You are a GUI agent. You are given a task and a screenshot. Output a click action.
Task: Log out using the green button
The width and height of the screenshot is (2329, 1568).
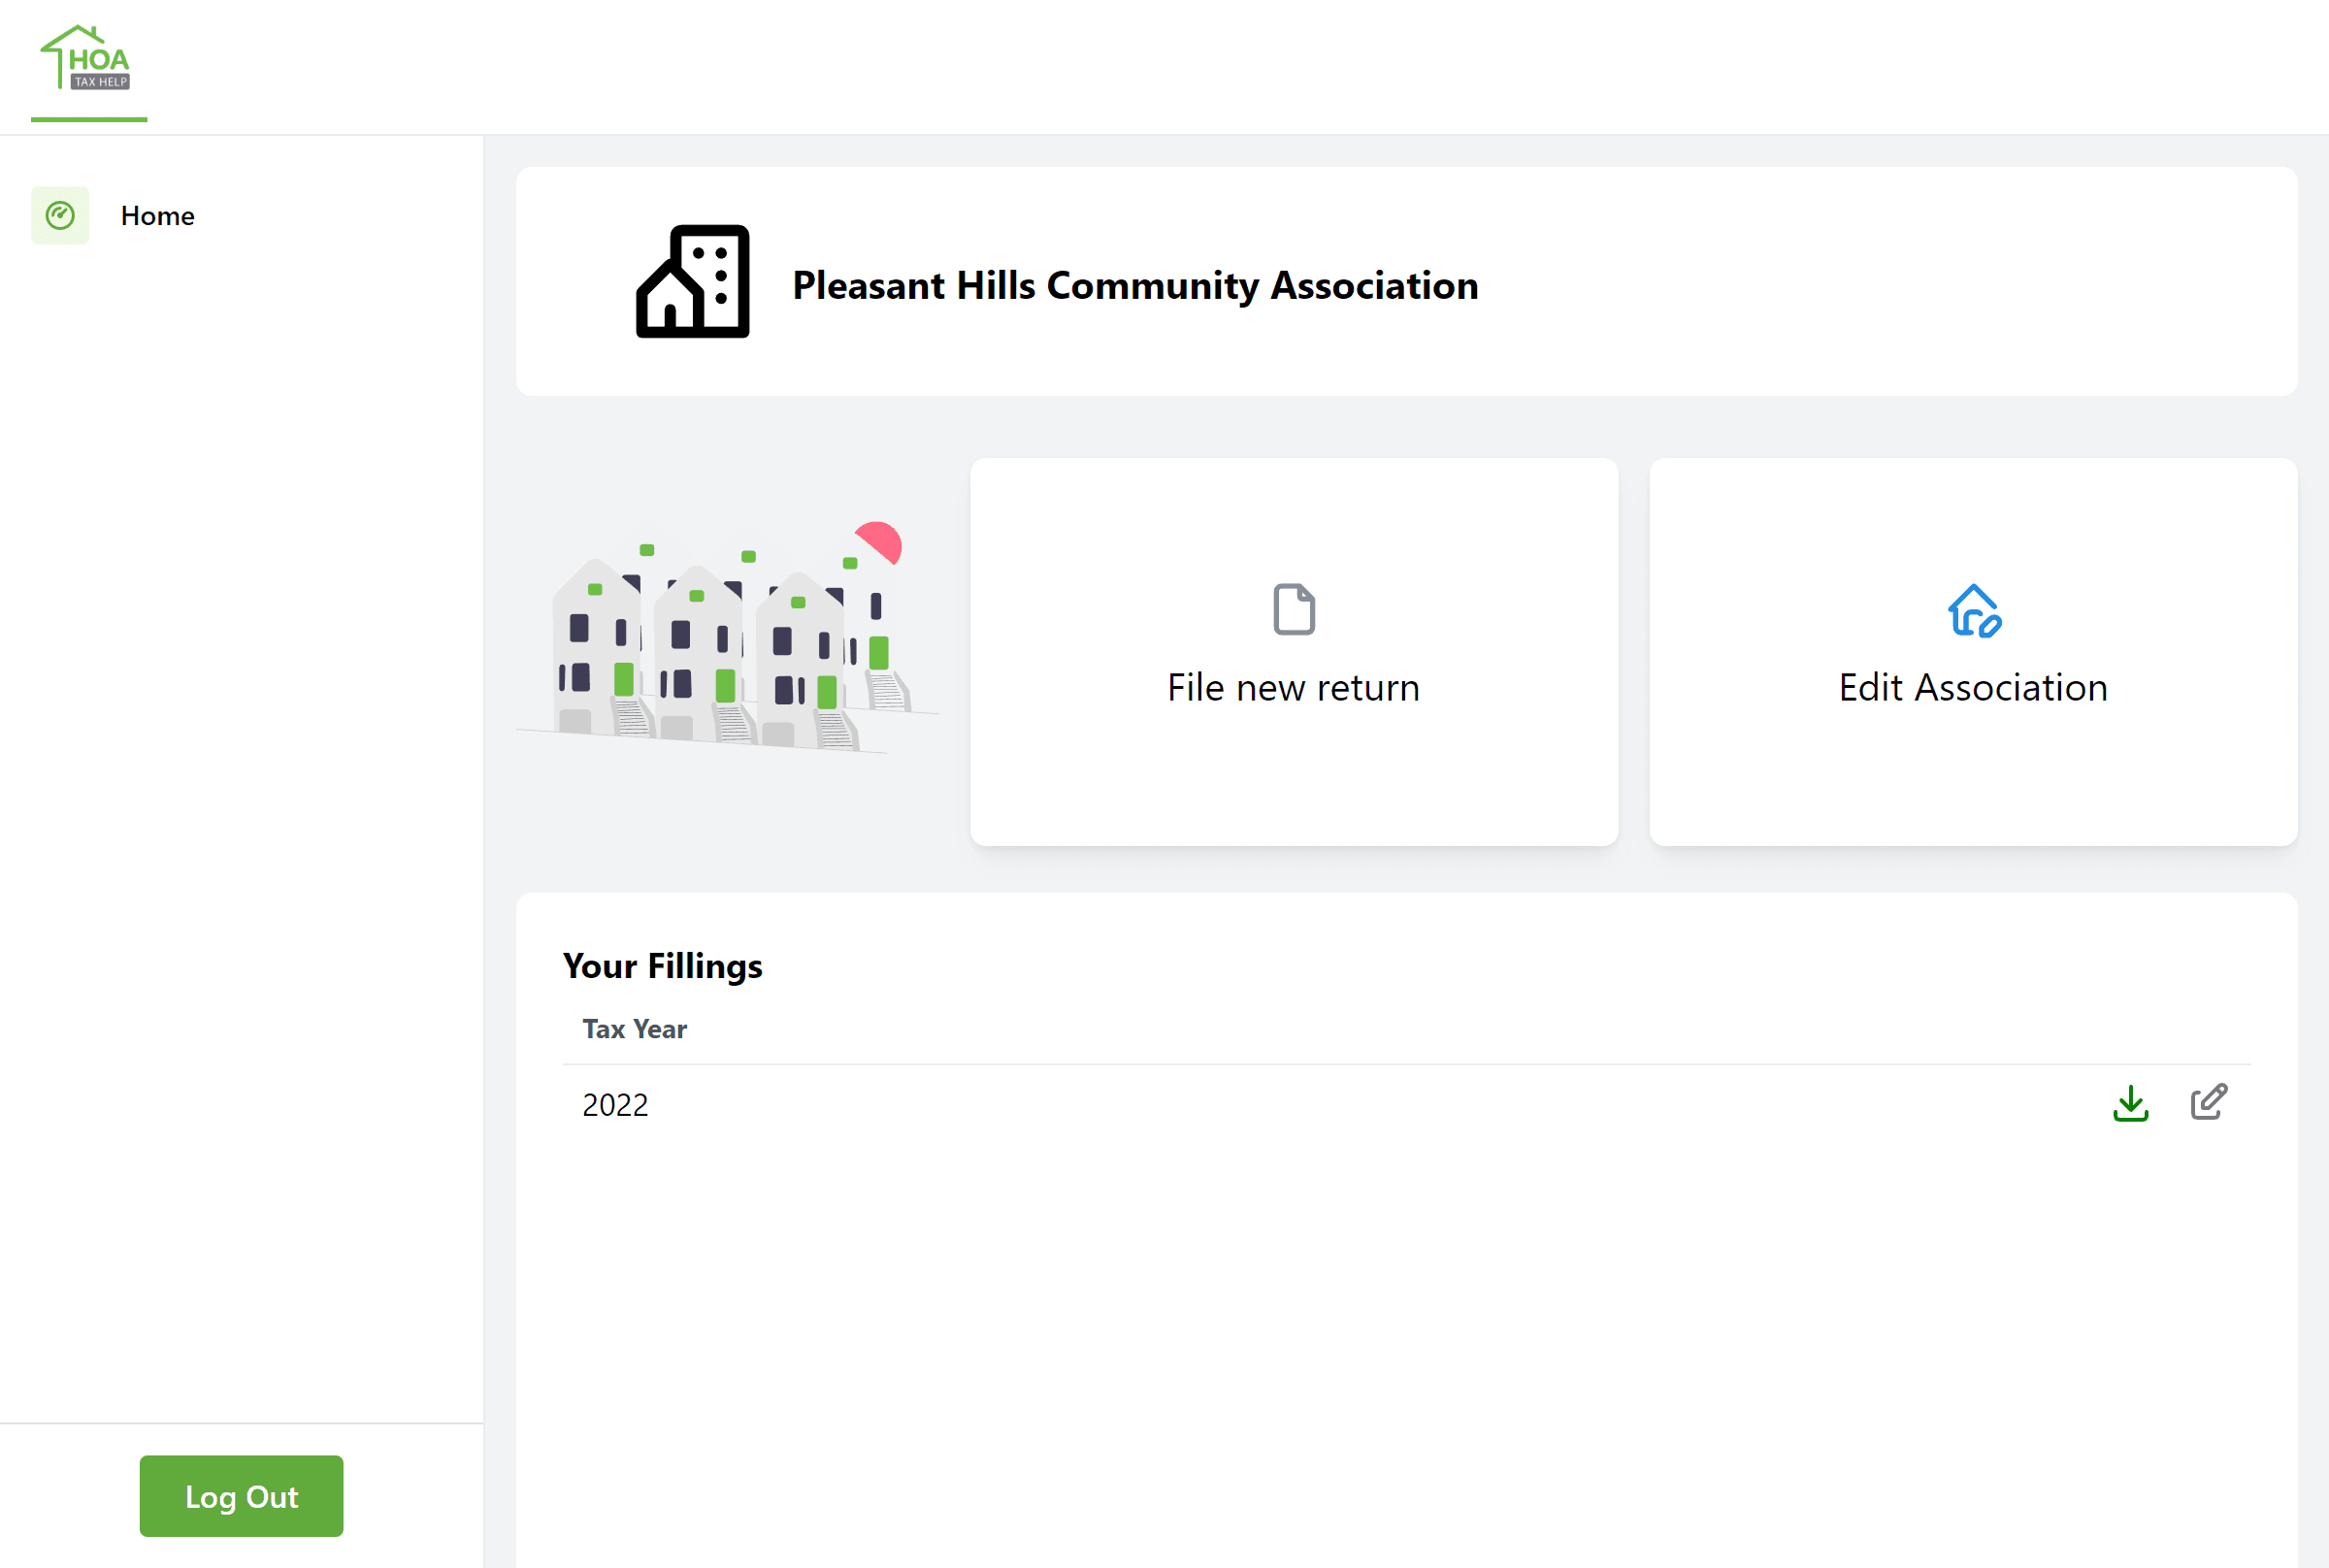[x=241, y=1495]
